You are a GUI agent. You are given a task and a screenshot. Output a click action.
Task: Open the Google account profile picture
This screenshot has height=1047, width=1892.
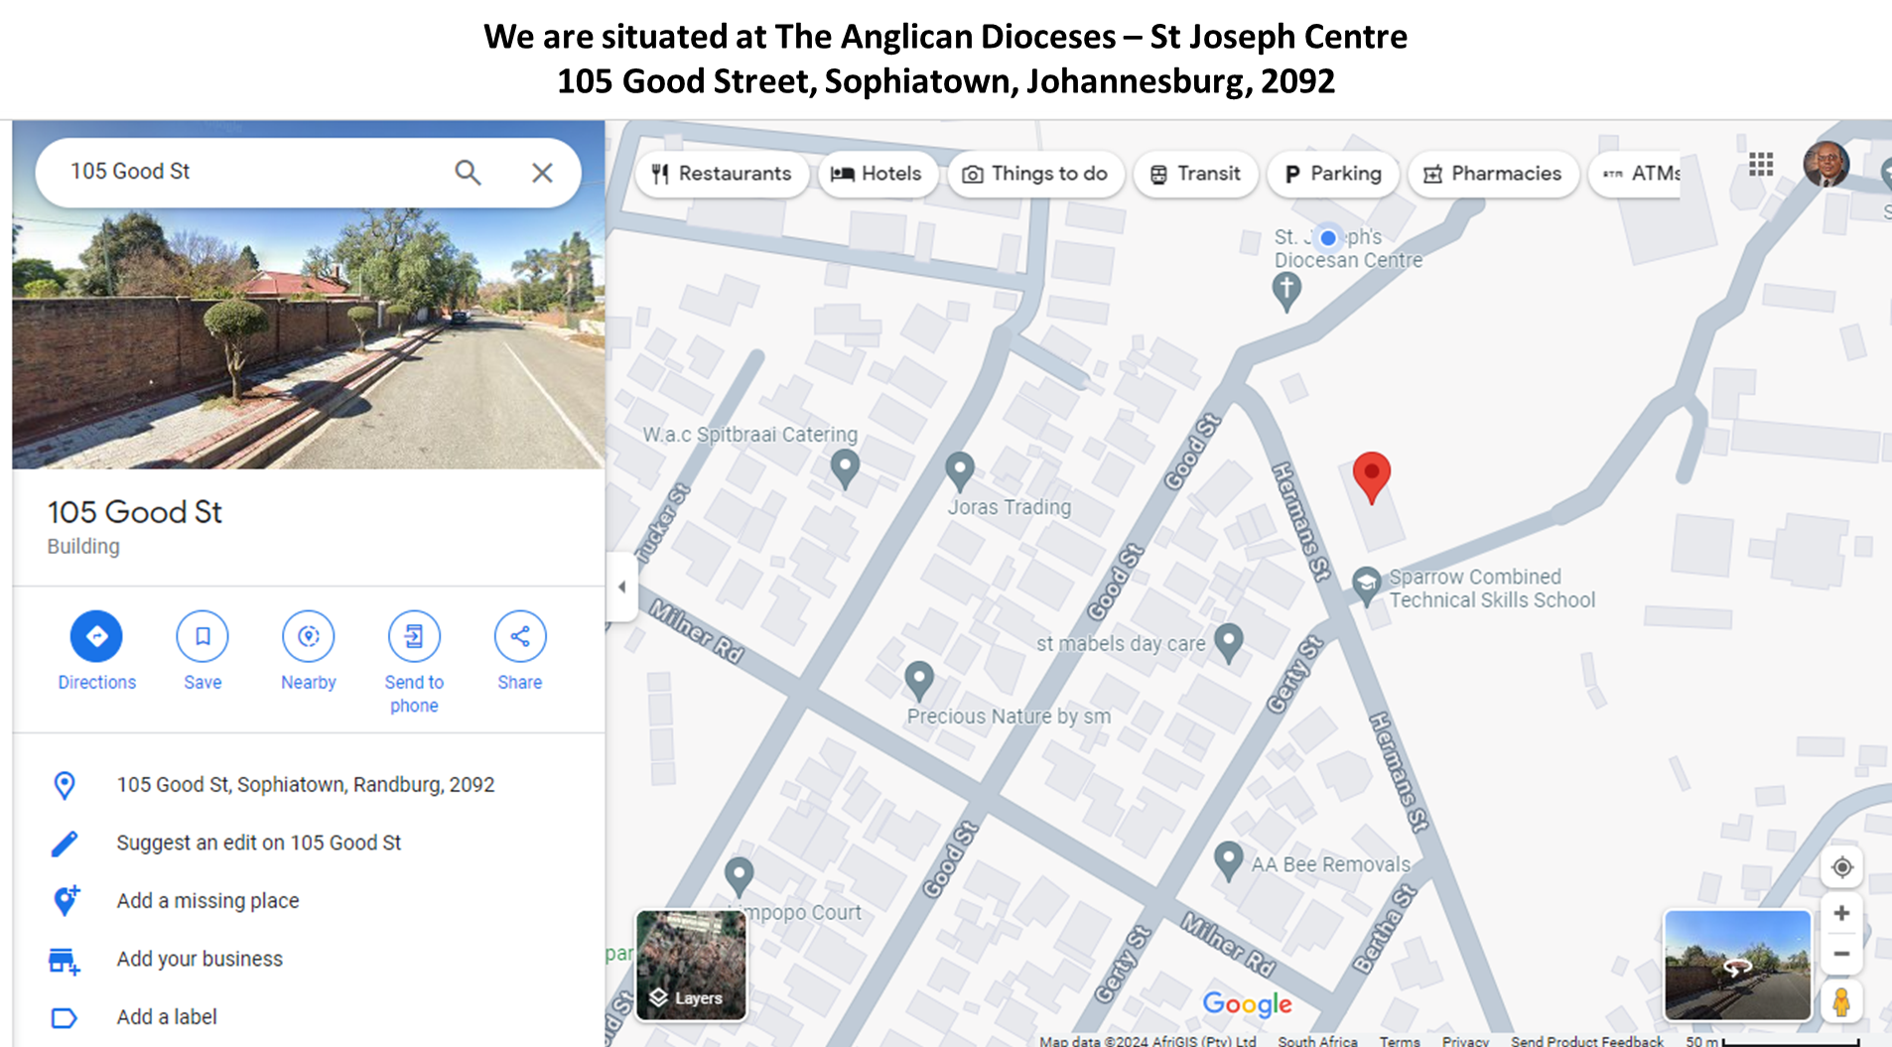coord(1826,165)
